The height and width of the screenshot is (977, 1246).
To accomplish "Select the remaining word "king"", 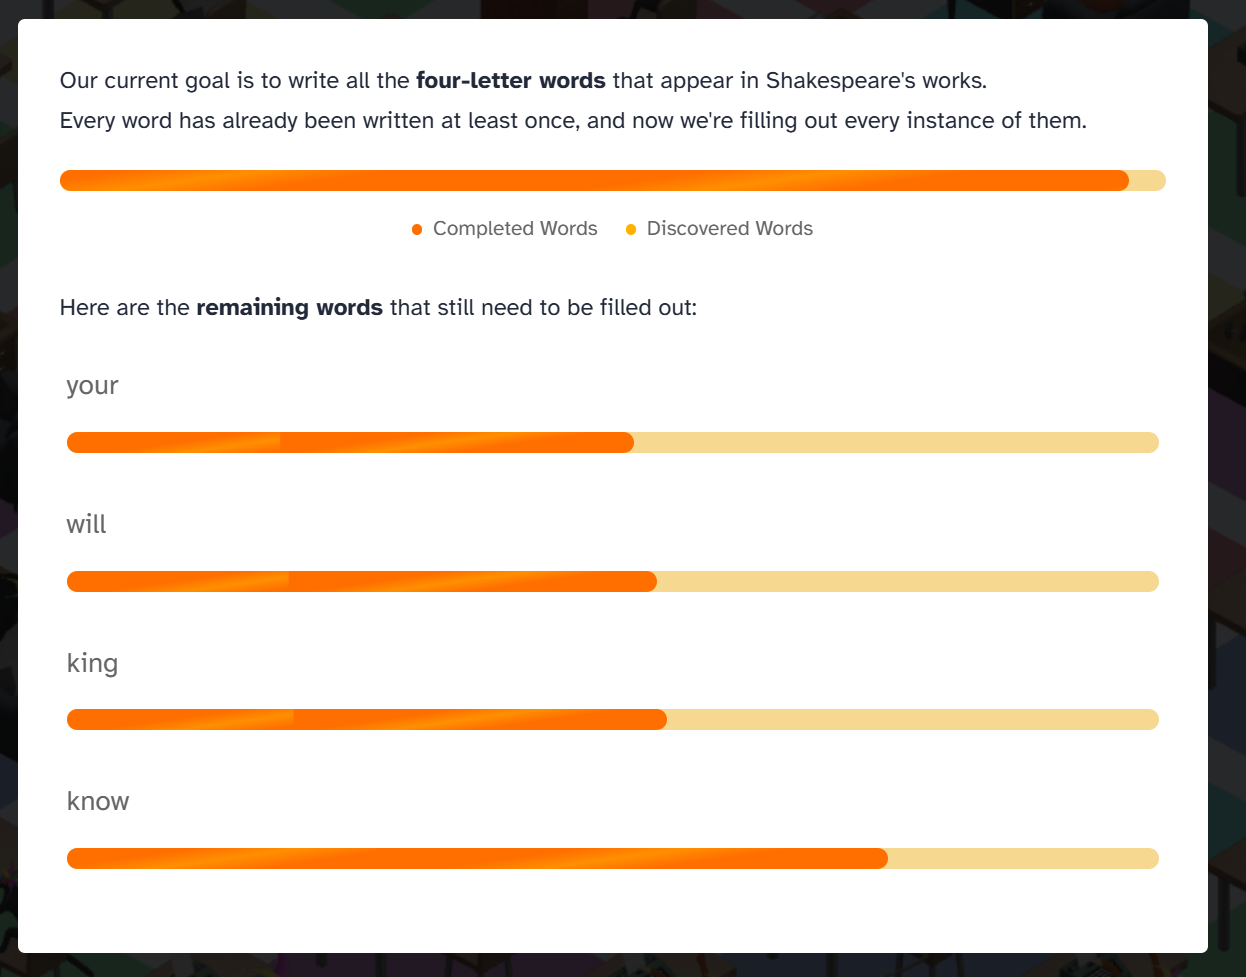I will (92, 664).
